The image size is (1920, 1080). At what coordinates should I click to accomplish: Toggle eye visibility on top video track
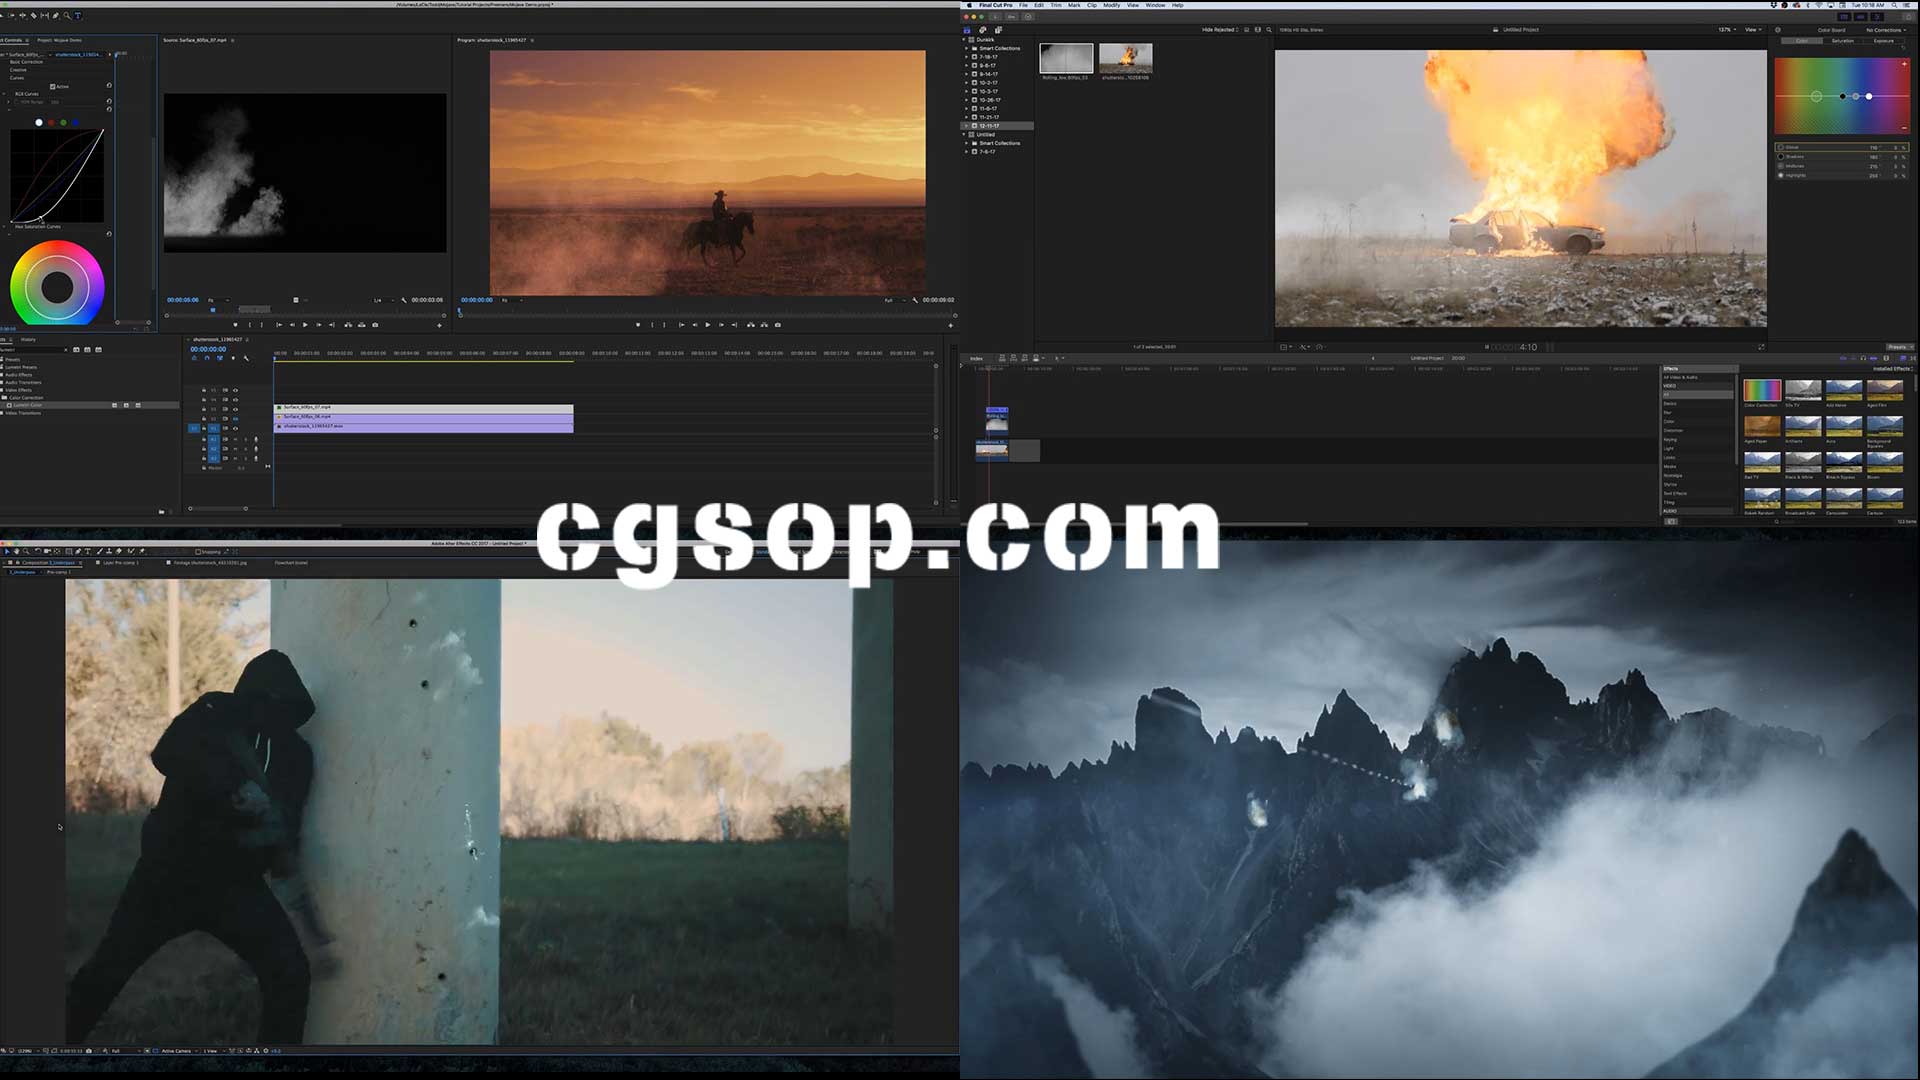pos(235,390)
